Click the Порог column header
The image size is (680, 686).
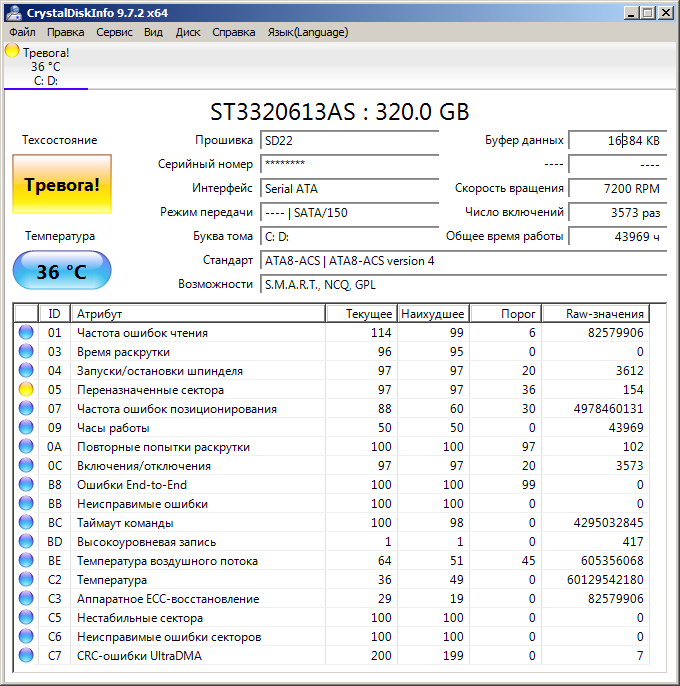(x=506, y=314)
